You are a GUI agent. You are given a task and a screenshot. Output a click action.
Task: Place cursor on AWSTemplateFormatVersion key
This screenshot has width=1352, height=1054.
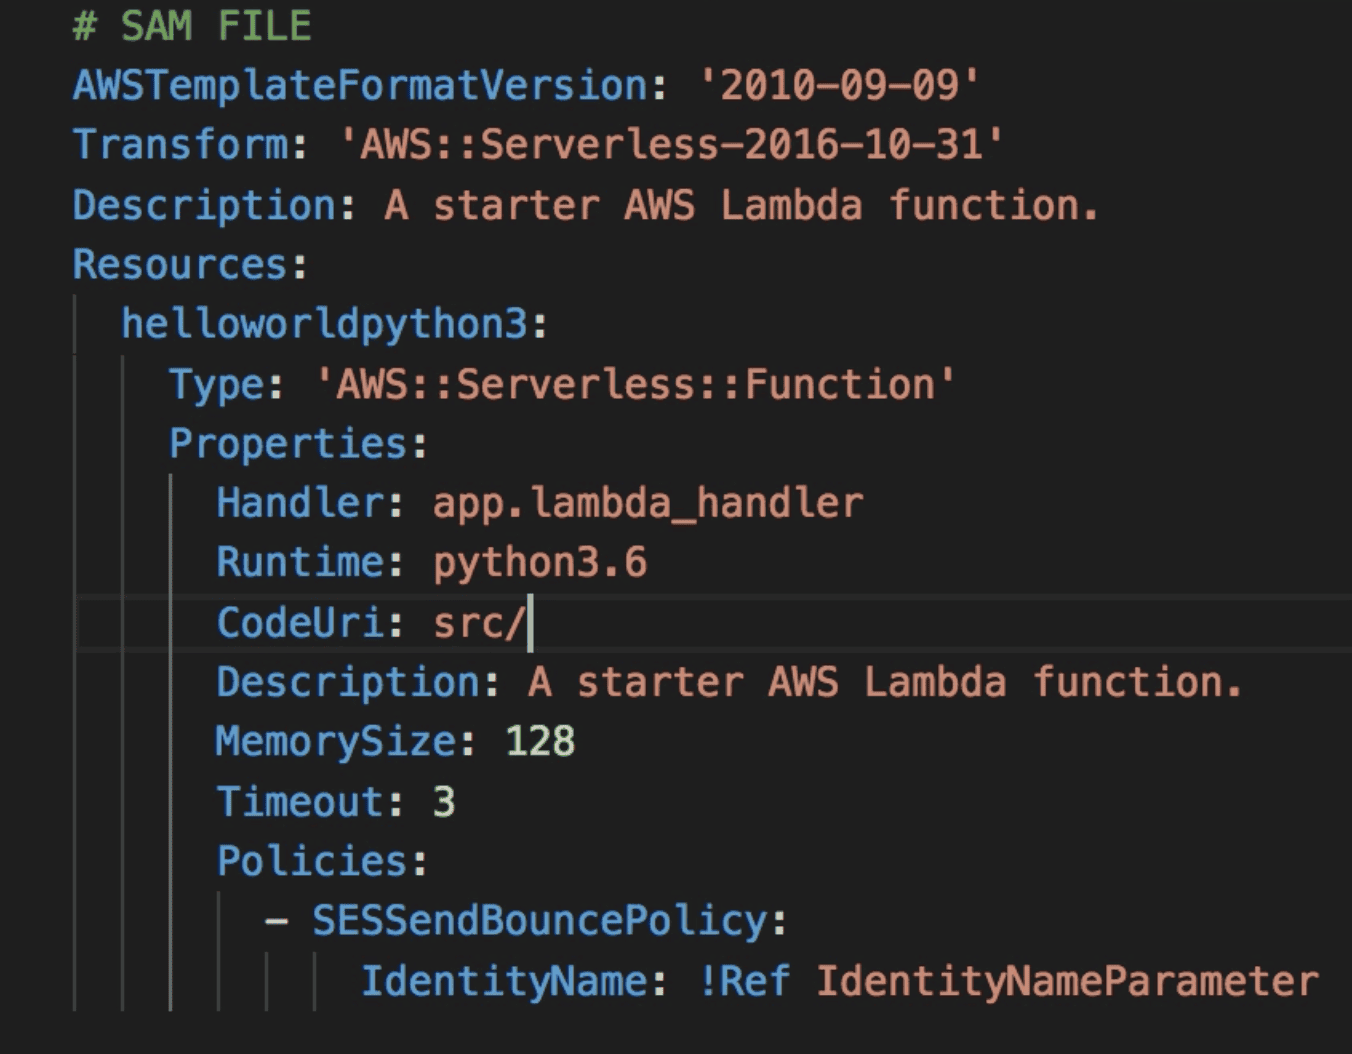[x=359, y=85]
